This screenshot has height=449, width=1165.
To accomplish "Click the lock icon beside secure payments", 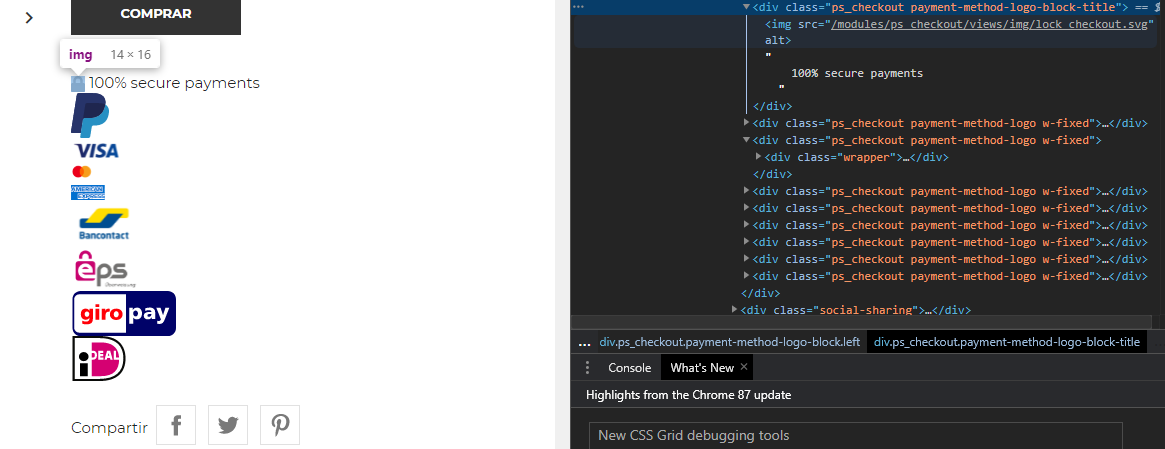I will point(78,83).
